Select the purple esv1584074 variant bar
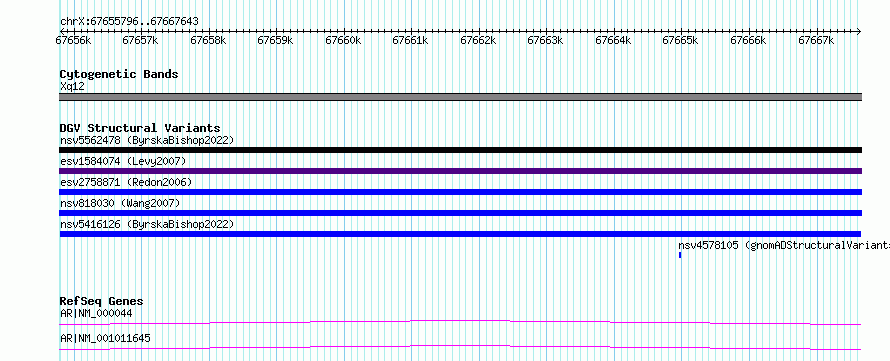This screenshot has width=890, height=361. click(x=460, y=171)
